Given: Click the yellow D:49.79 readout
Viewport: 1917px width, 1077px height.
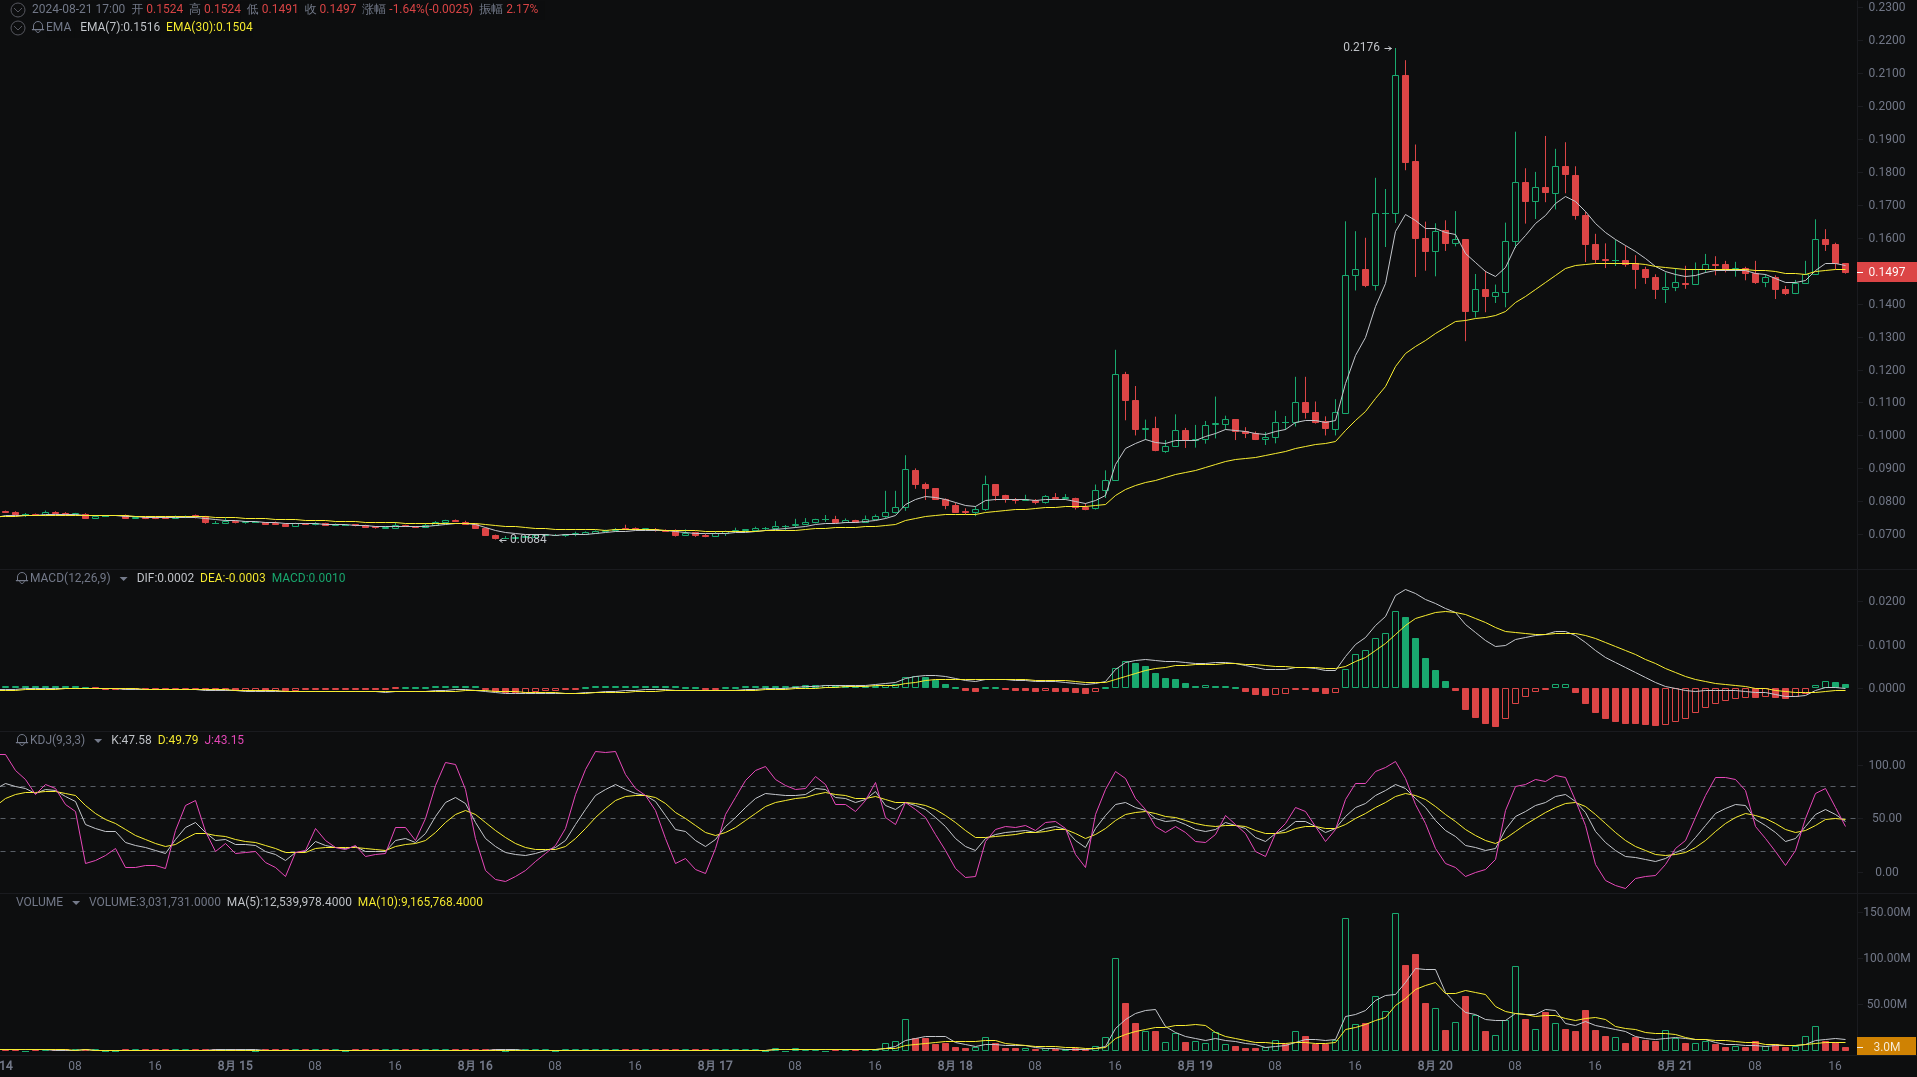Looking at the screenshot, I should click(178, 740).
